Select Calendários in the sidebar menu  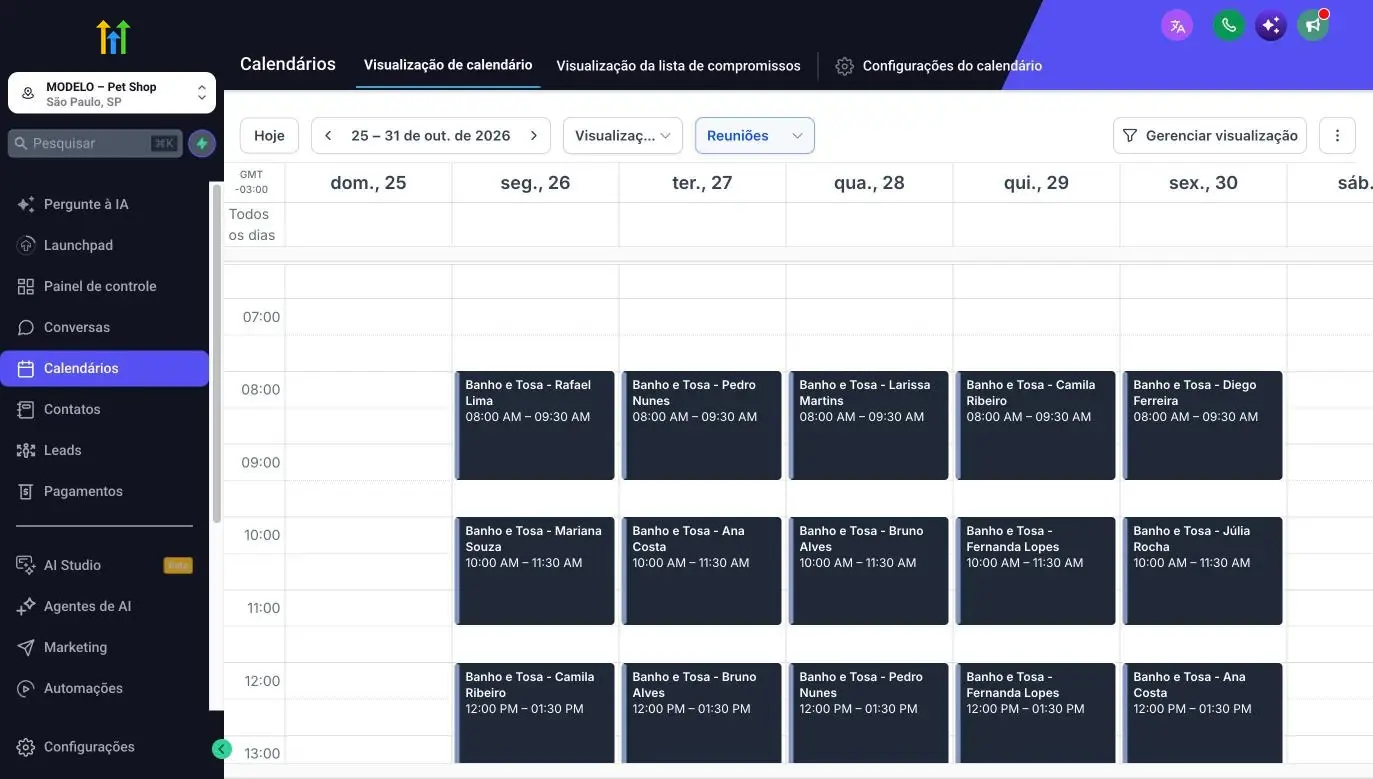(x=105, y=368)
